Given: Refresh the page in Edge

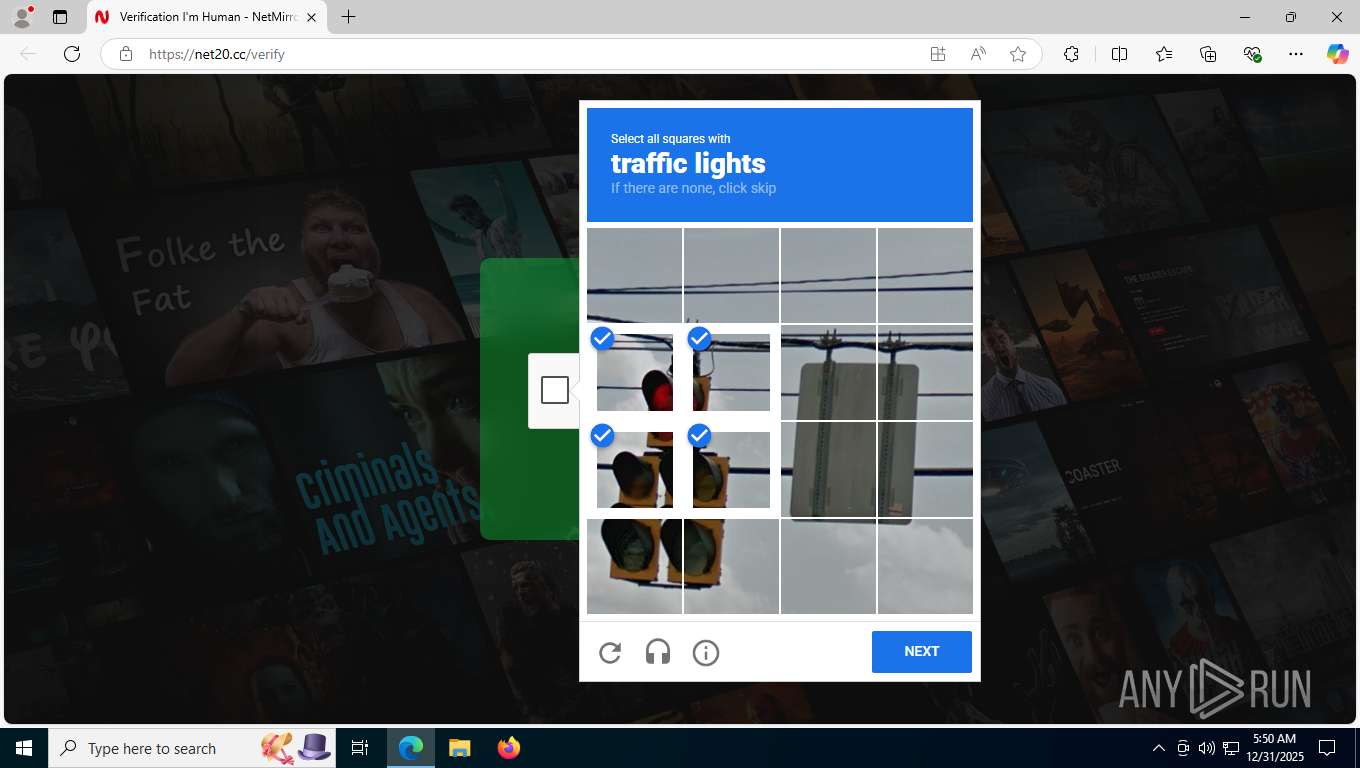Looking at the screenshot, I should click(x=72, y=54).
